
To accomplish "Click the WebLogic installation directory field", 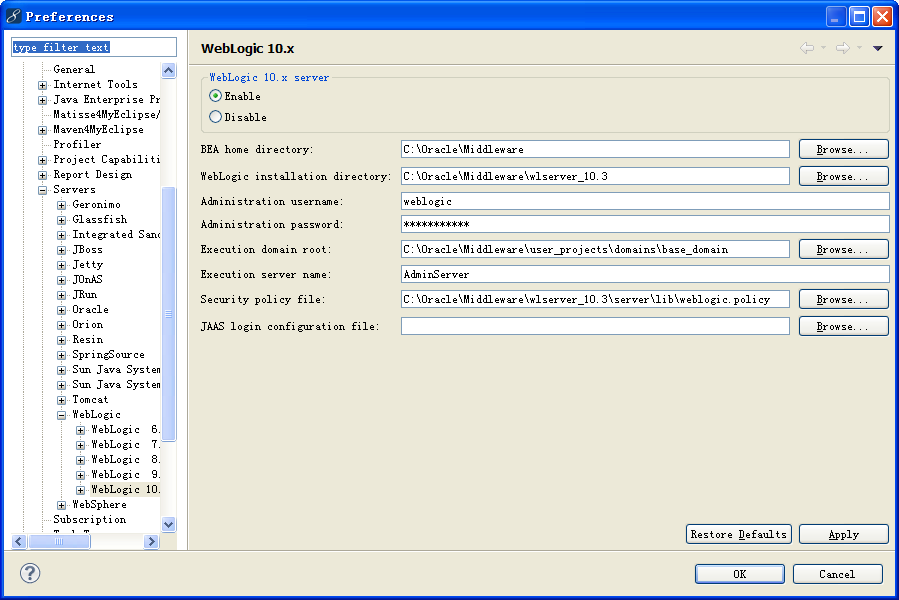I will pos(595,176).
